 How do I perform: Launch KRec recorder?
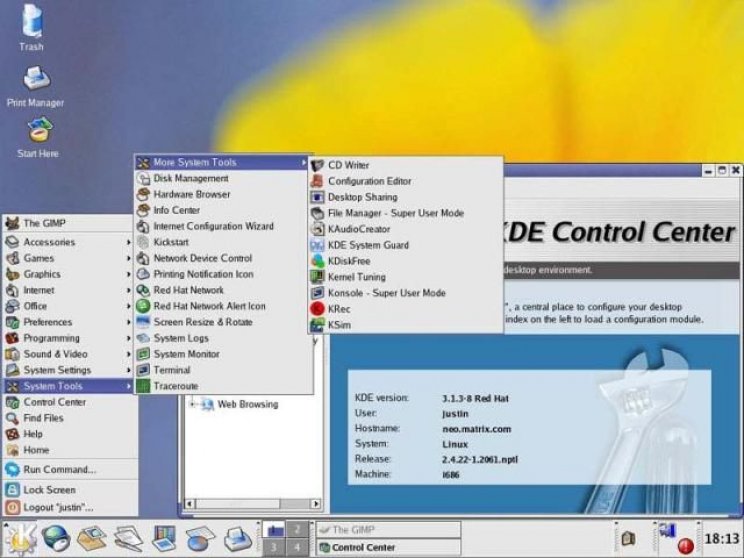pyautogui.click(x=406, y=309)
